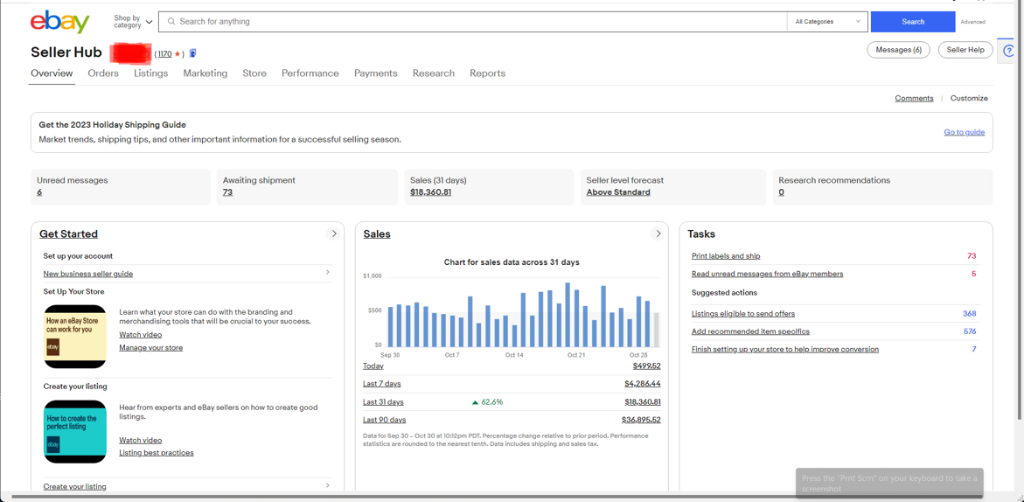Click the 368 offers count
This screenshot has width=1024, height=502.
(x=969, y=314)
